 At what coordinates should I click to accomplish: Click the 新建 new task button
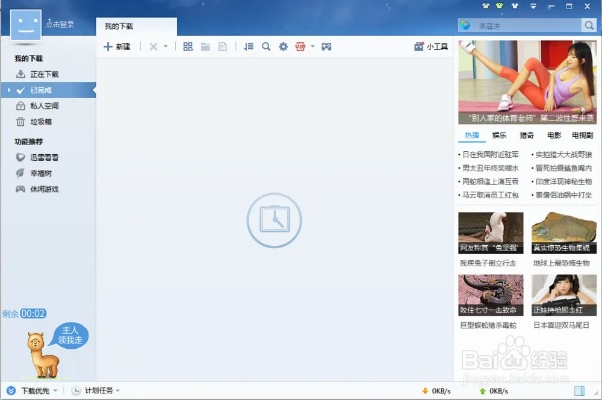point(117,46)
